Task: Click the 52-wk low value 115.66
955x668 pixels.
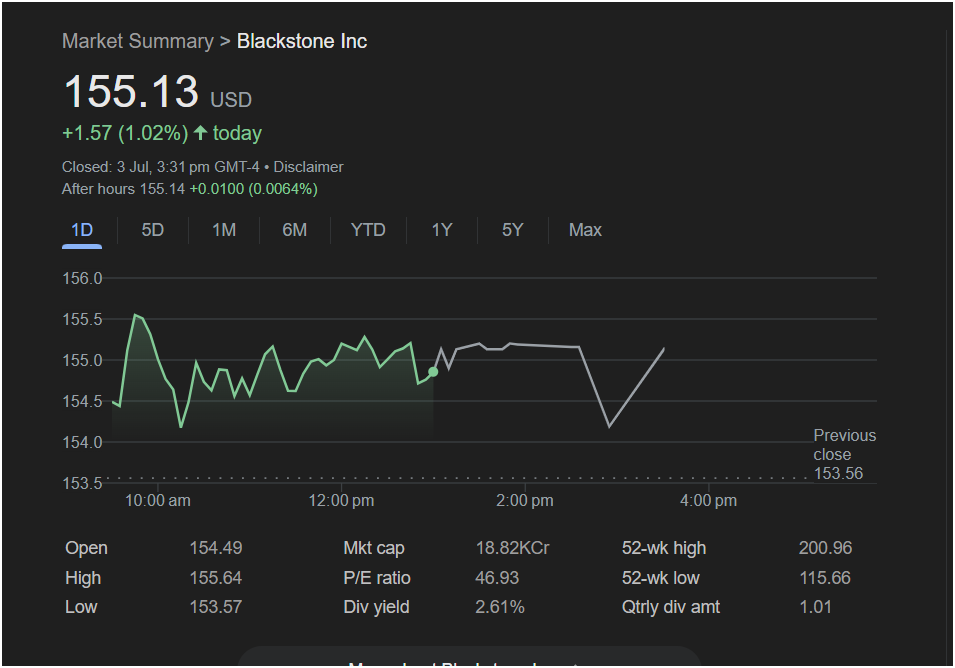Action: (x=825, y=578)
